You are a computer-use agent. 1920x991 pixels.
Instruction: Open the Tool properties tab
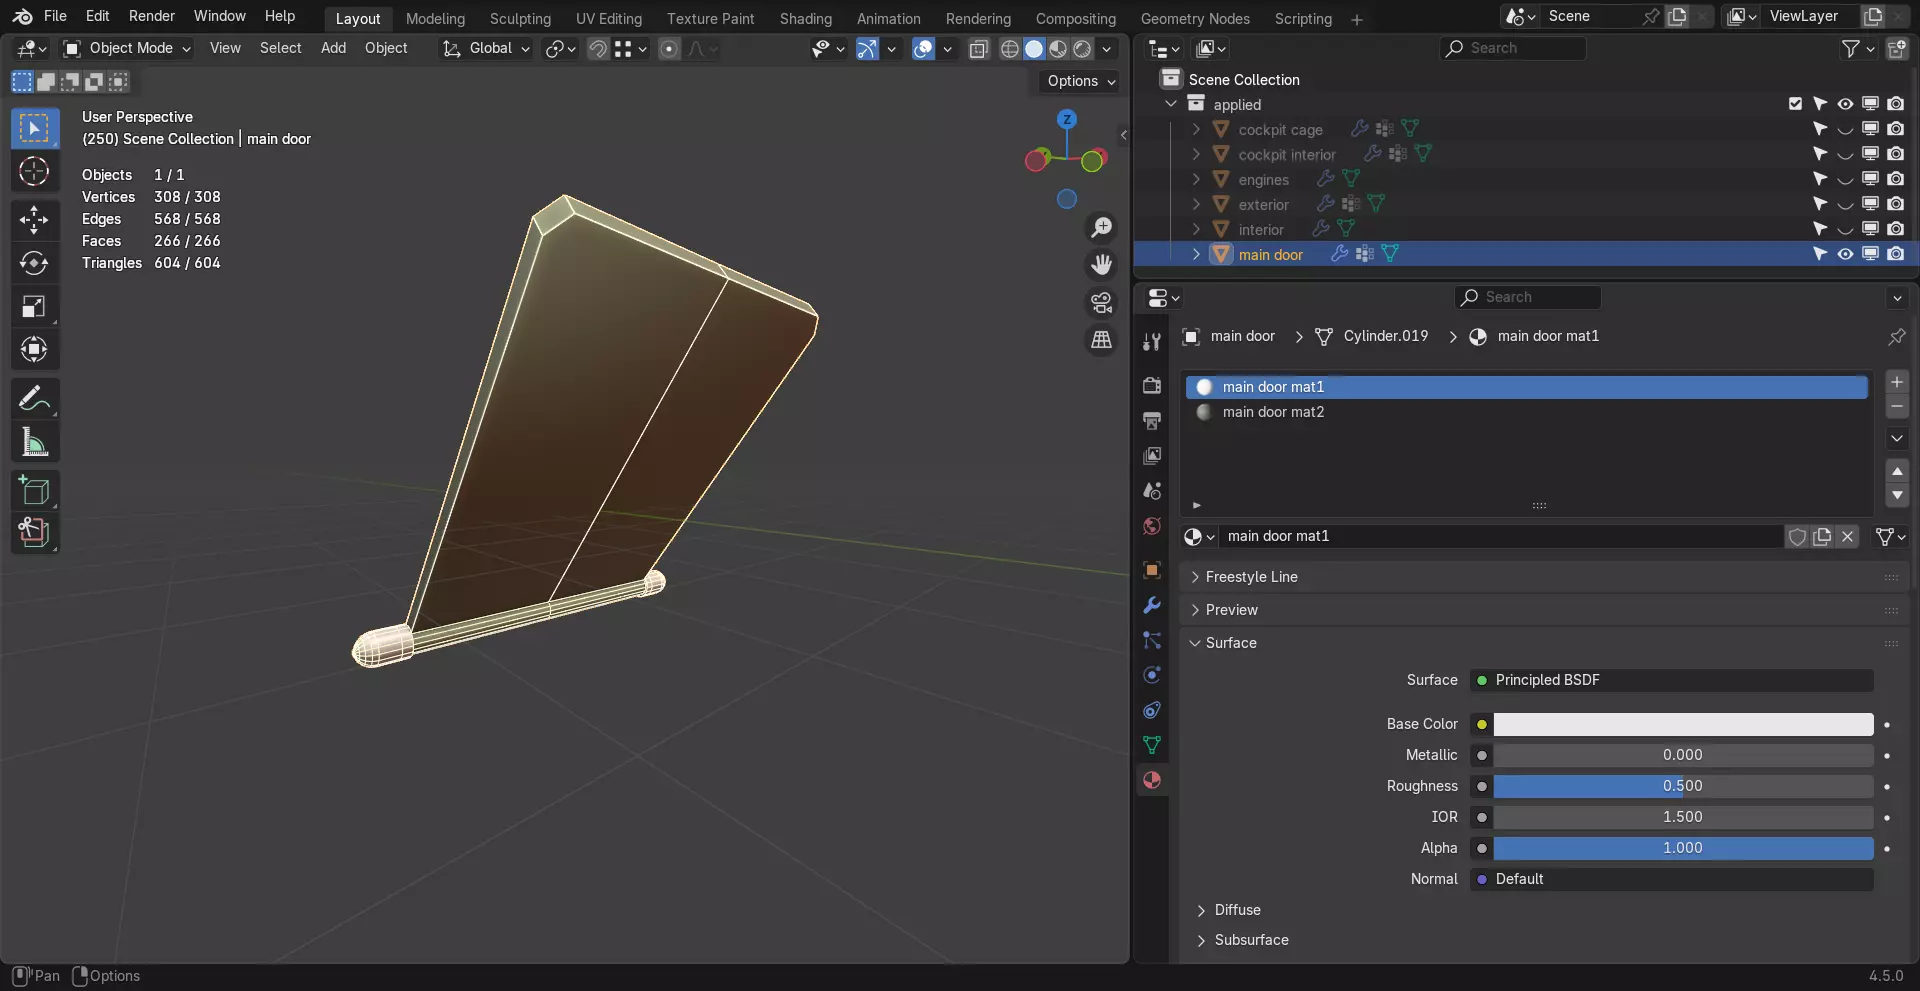pyautogui.click(x=1152, y=342)
